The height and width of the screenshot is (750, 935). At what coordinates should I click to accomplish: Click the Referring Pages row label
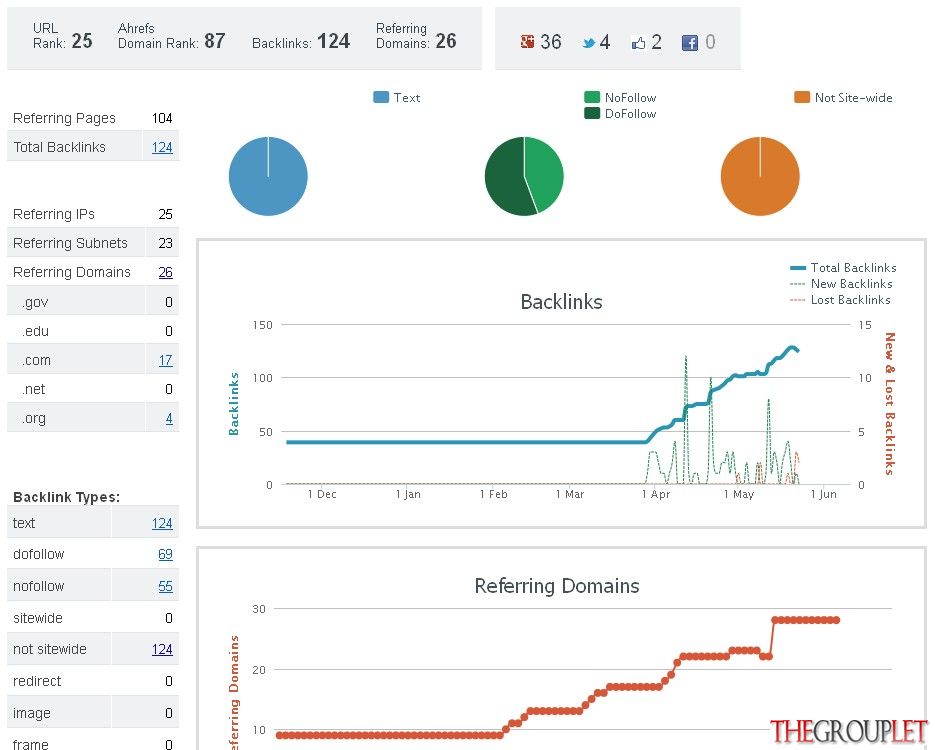64,118
